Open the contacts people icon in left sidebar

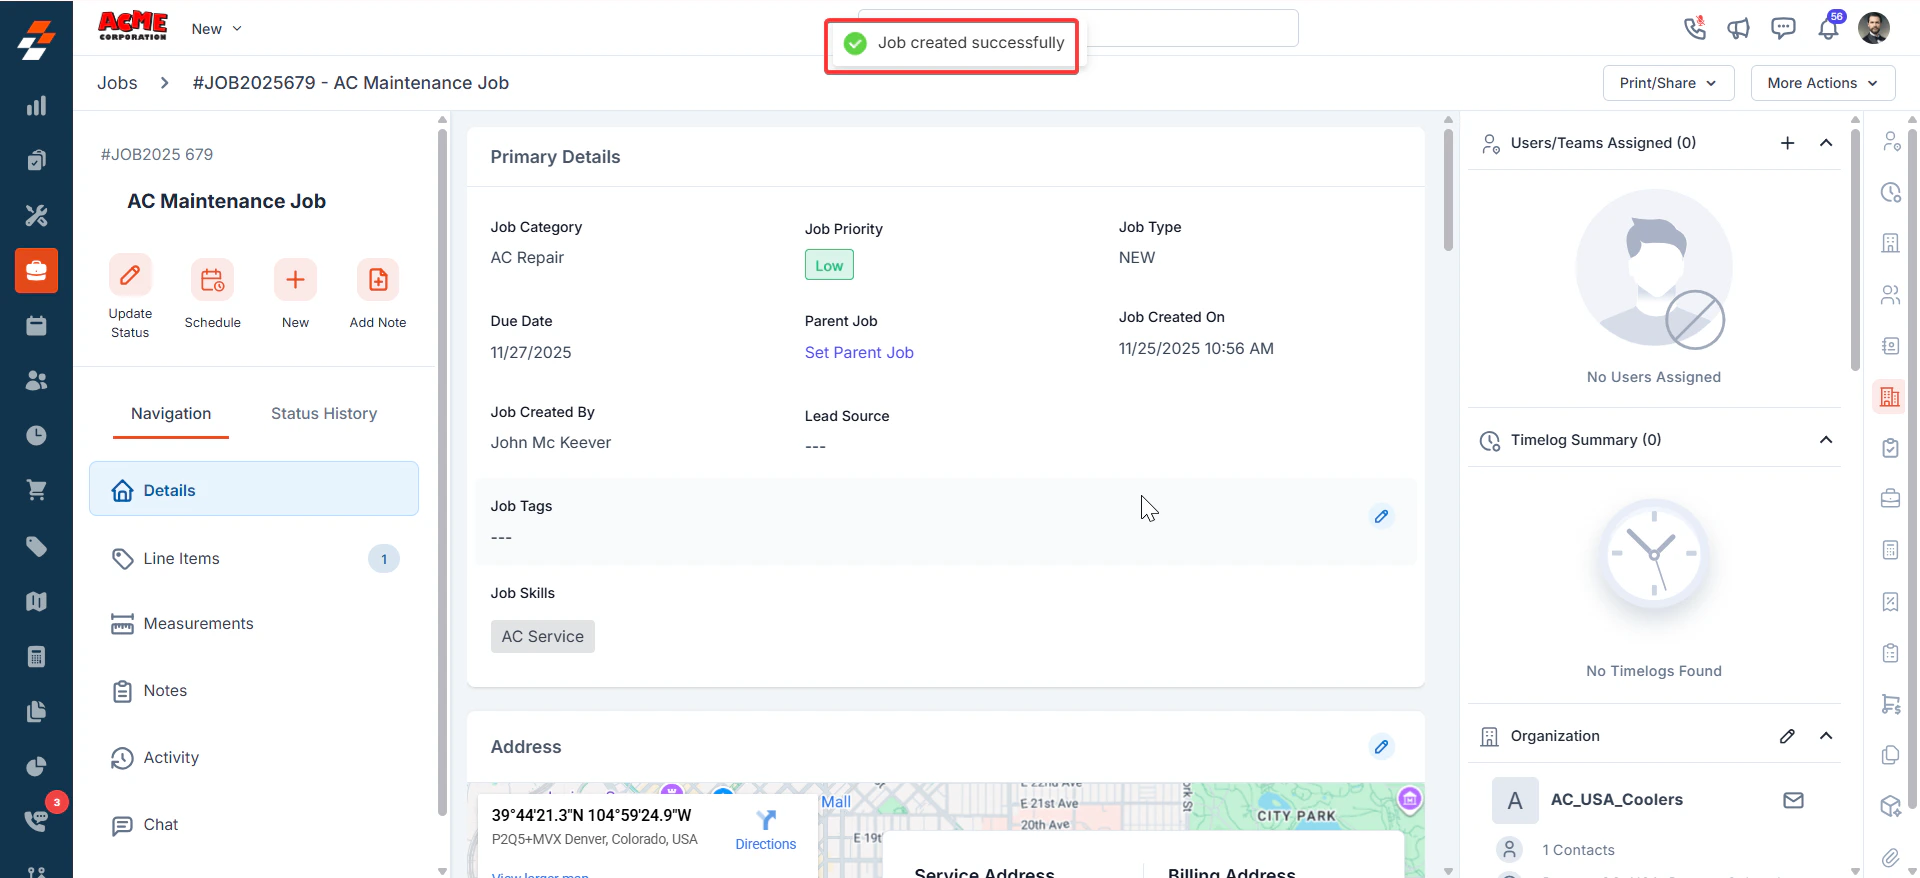click(36, 380)
